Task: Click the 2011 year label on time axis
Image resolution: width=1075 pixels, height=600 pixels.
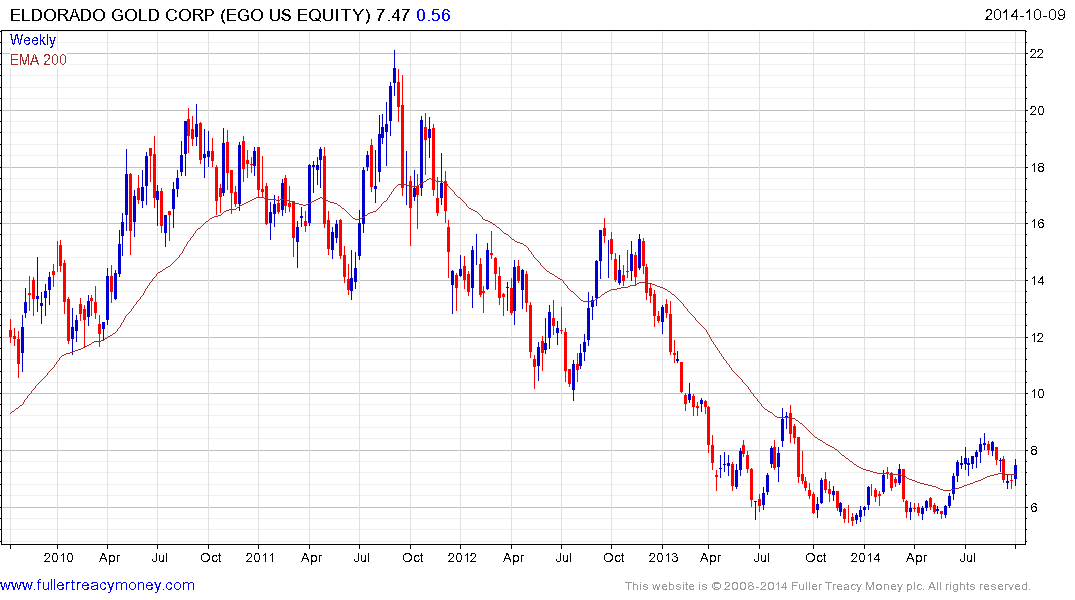Action: [260, 557]
